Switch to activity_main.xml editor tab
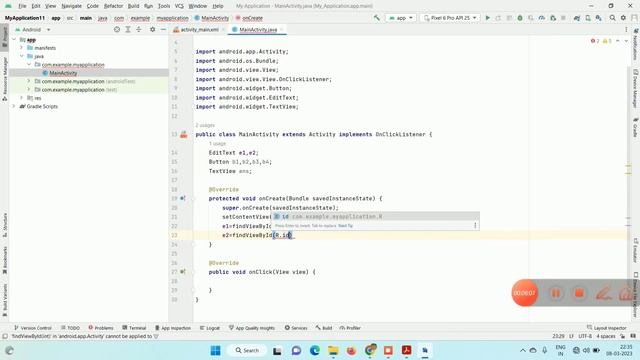This screenshot has width=640, height=360. click(199, 30)
